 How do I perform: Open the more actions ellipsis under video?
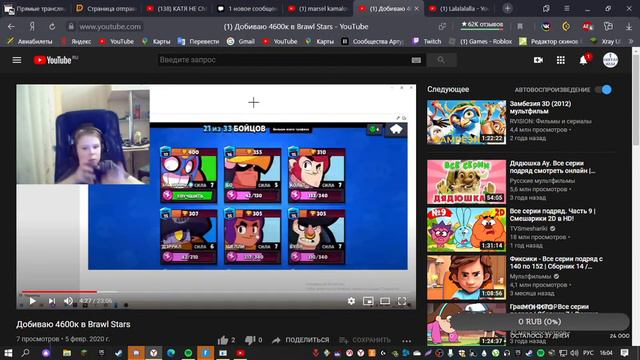pos(407,340)
